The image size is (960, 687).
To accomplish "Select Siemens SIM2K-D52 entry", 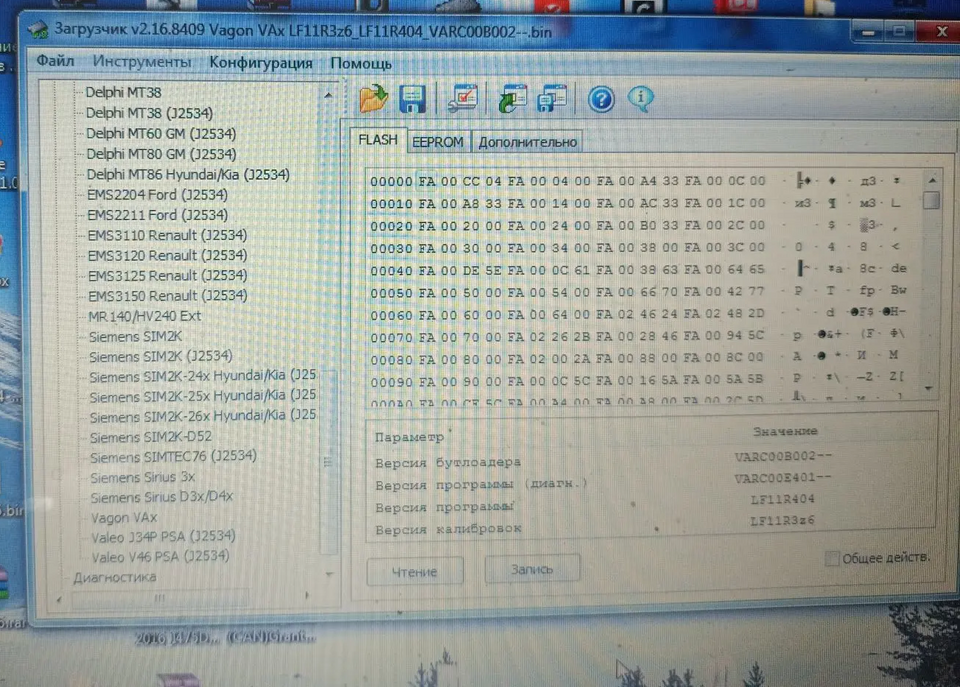I will click(x=151, y=437).
